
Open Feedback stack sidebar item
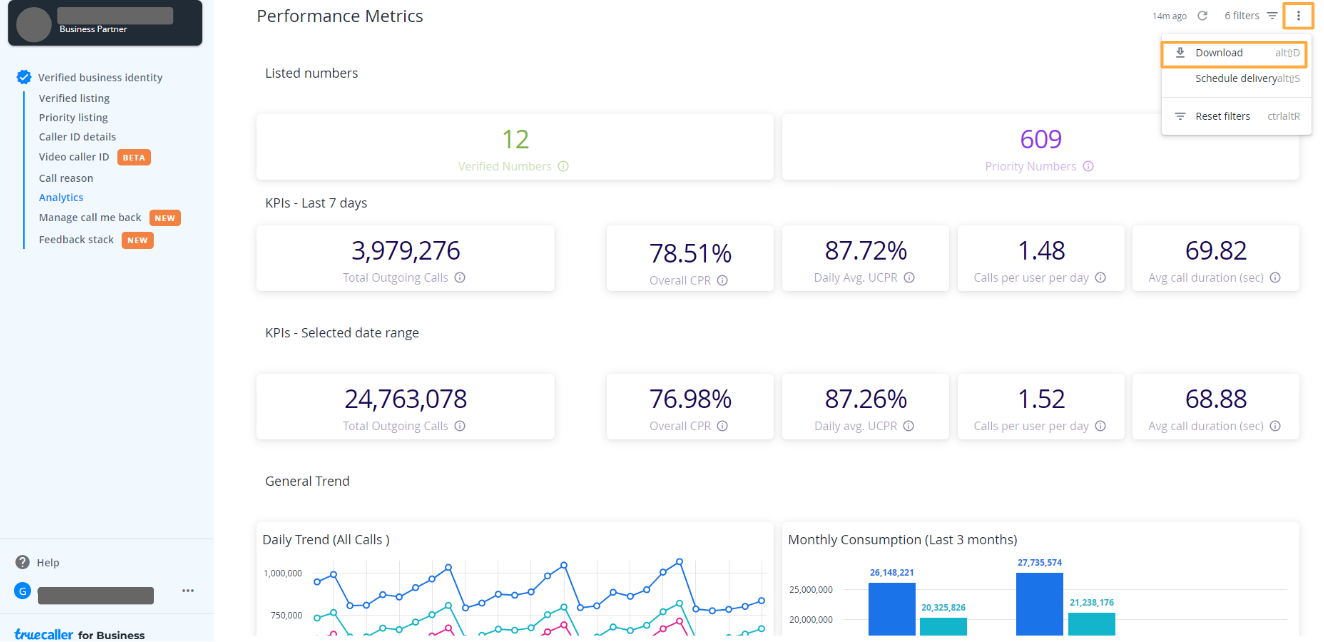tap(76, 240)
